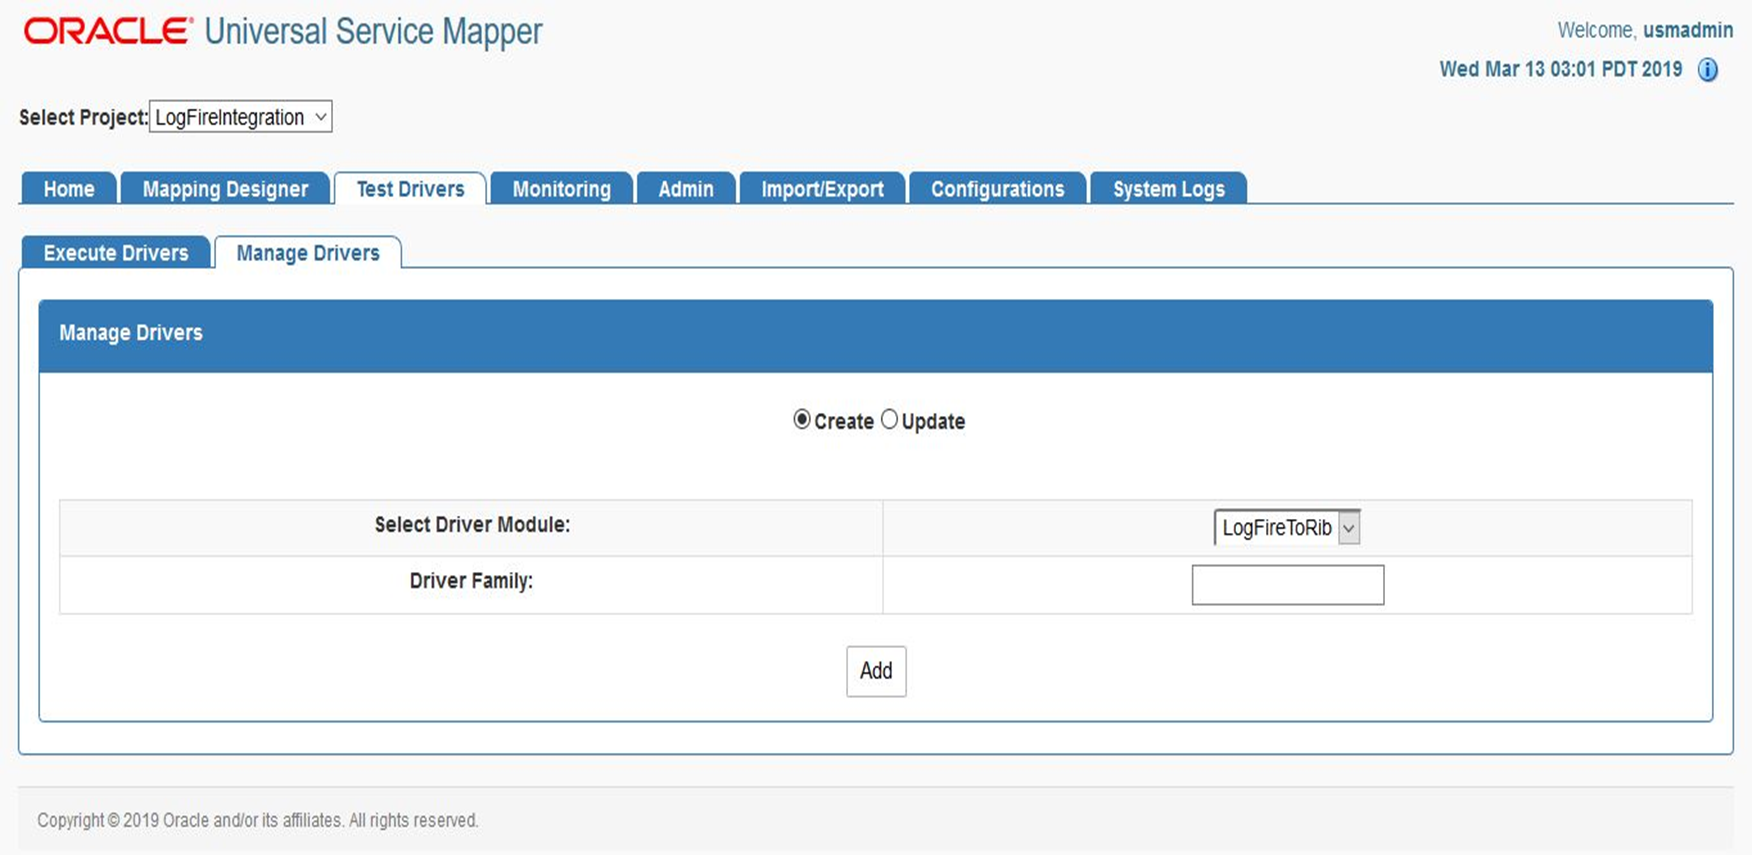The width and height of the screenshot is (1752, 855).
Task: Click the Universal Service Mapper title
Action: pyautogui.click(x=373, y=31)
